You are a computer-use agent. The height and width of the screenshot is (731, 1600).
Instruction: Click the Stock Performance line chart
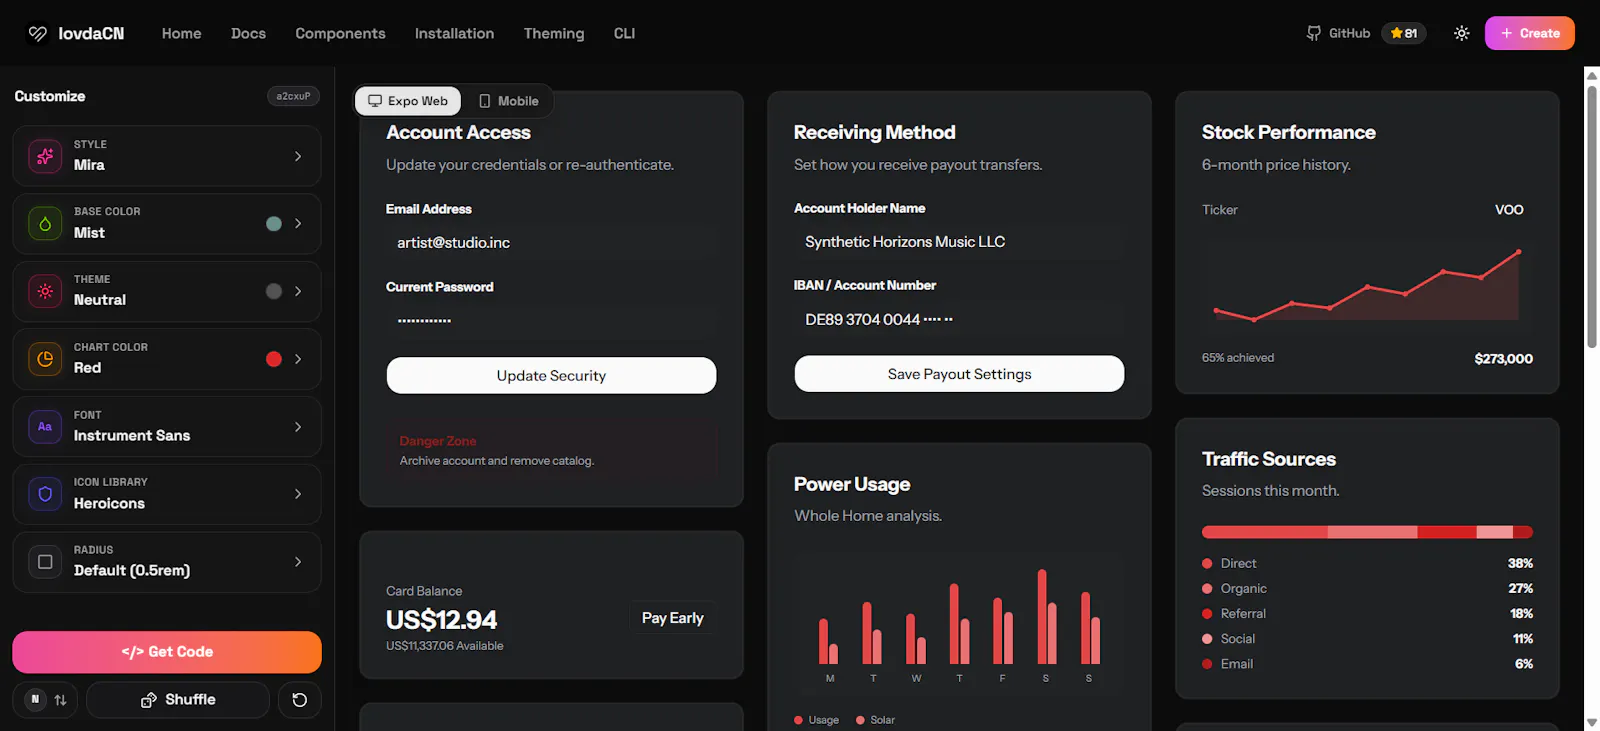pyautogui.click(x=1367, y=285)
